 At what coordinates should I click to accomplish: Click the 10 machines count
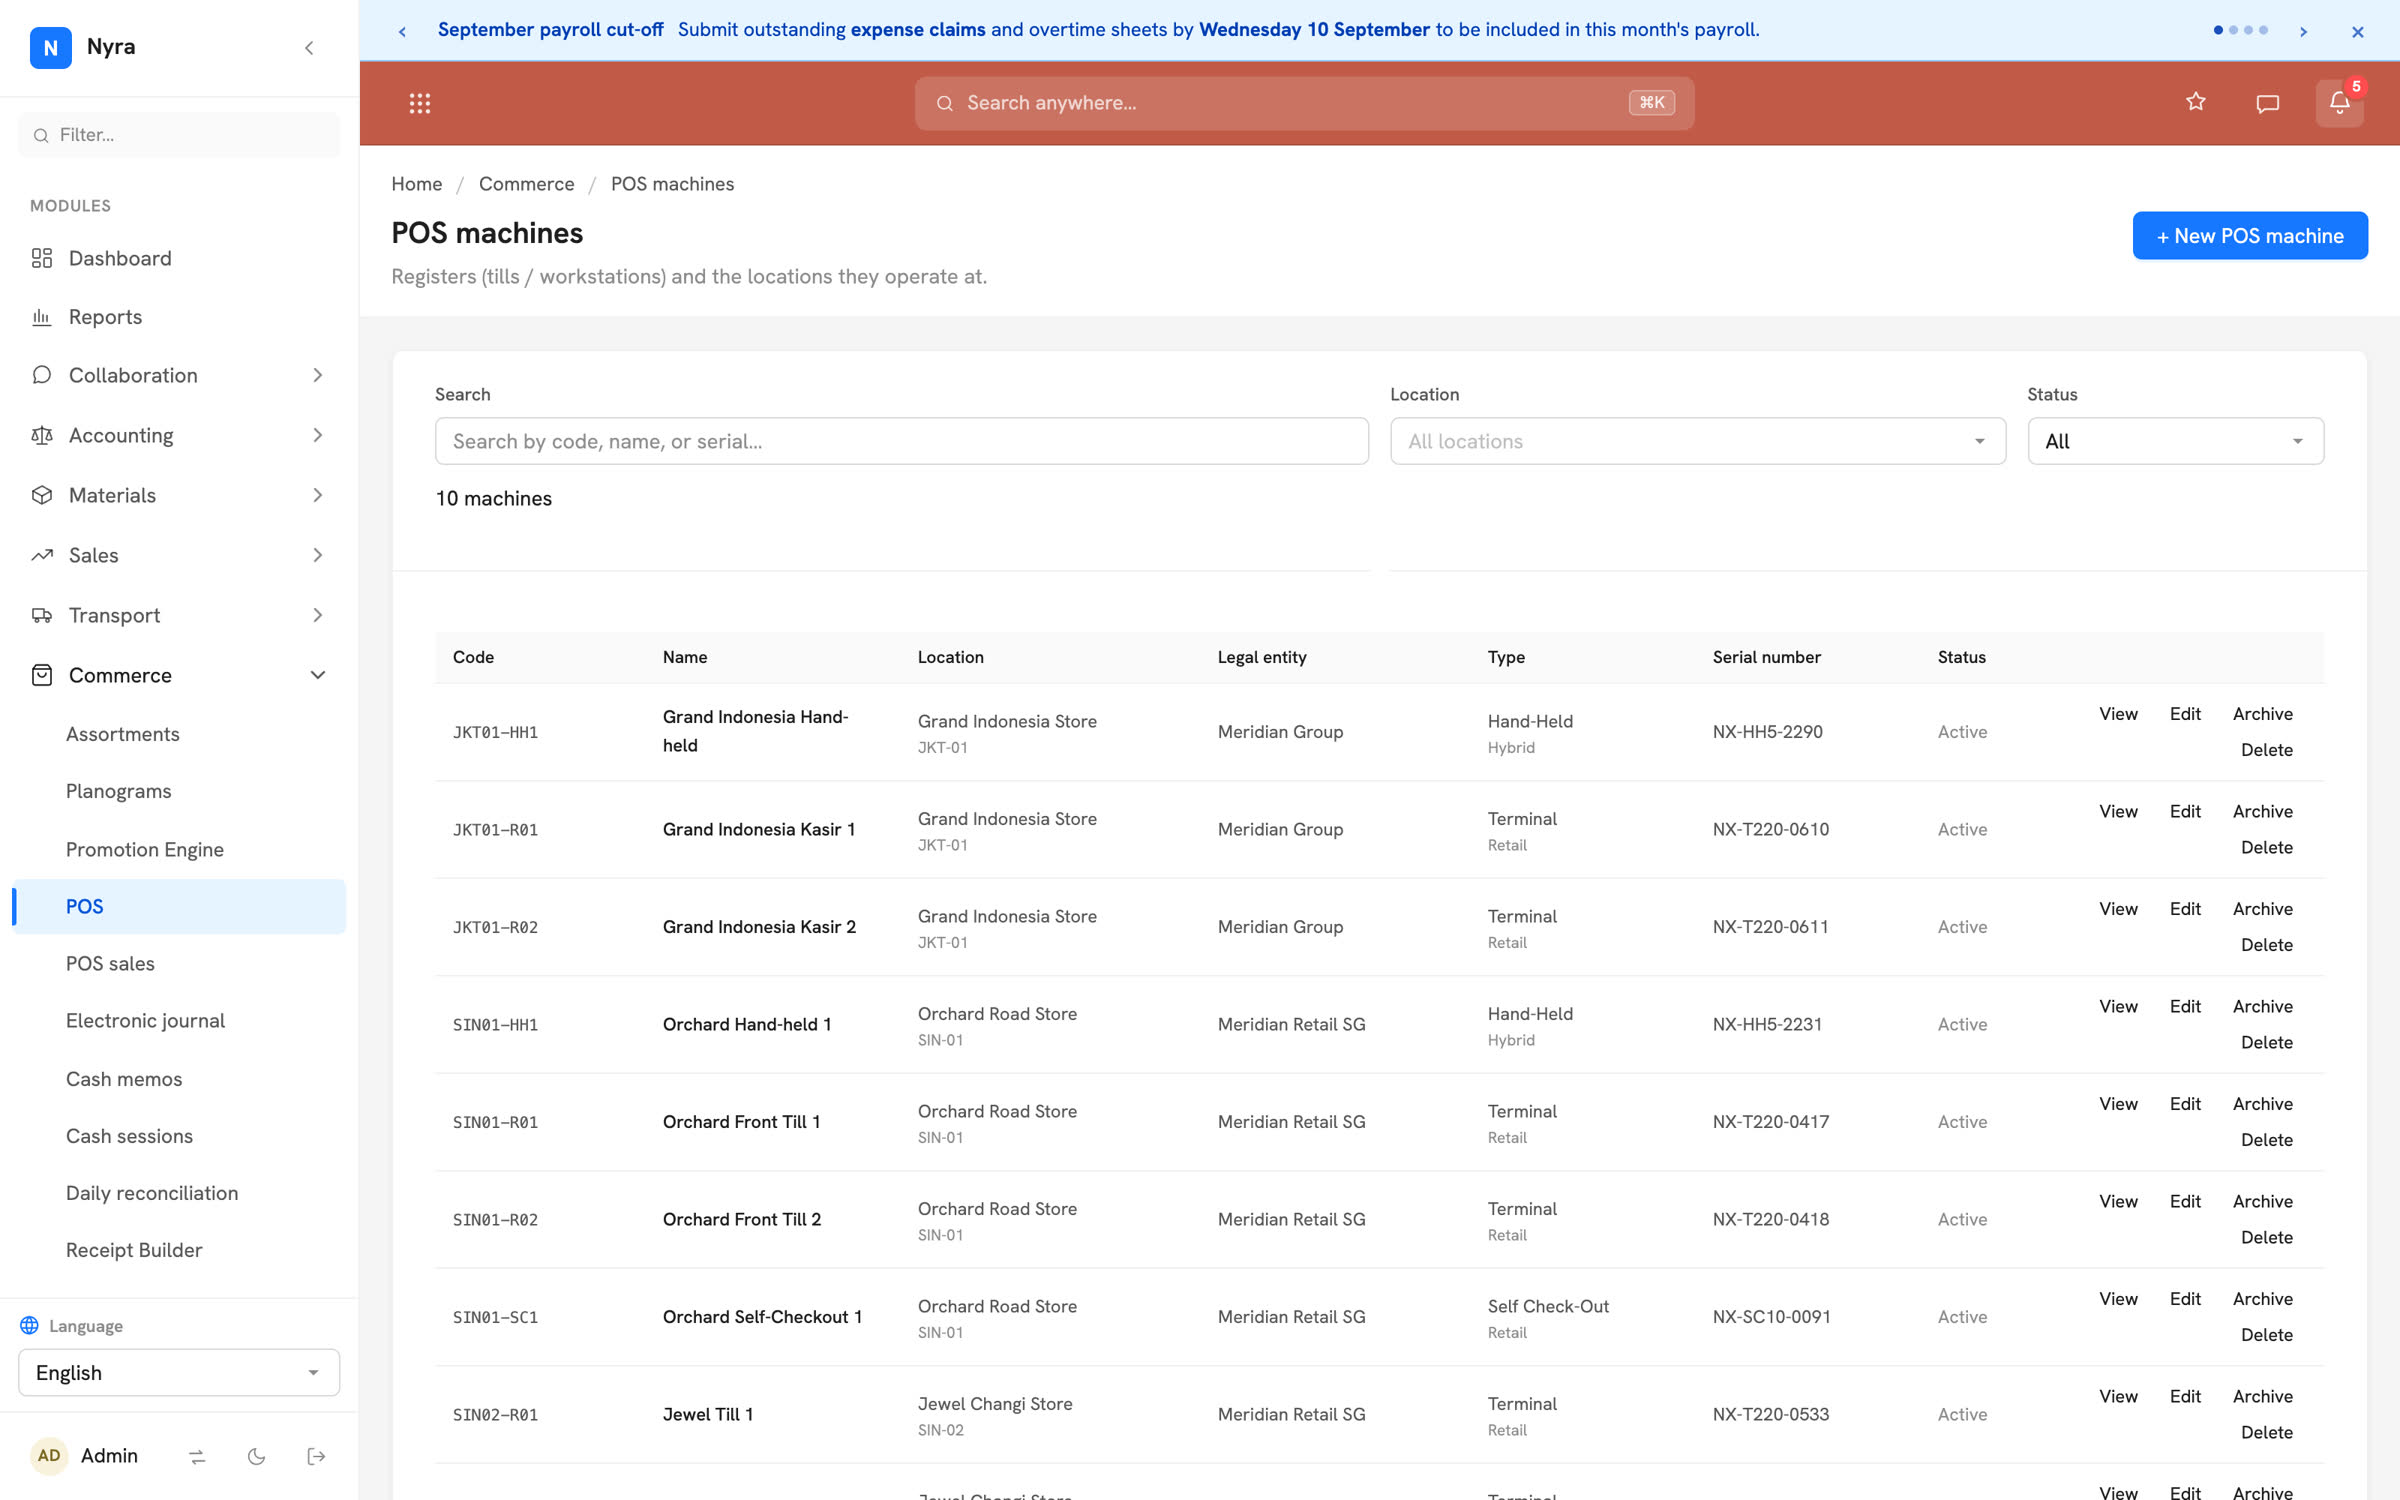pyautogui.click(x=493, y=498)
